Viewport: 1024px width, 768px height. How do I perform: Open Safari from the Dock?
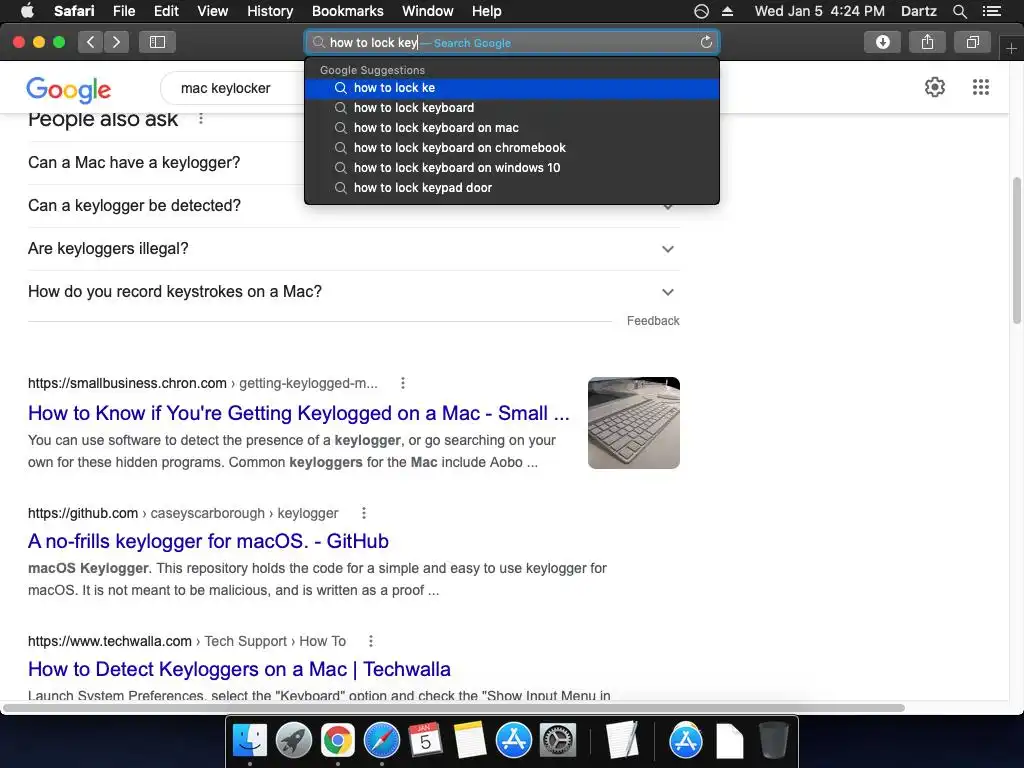pyautogui.click(x=381, y=740)
